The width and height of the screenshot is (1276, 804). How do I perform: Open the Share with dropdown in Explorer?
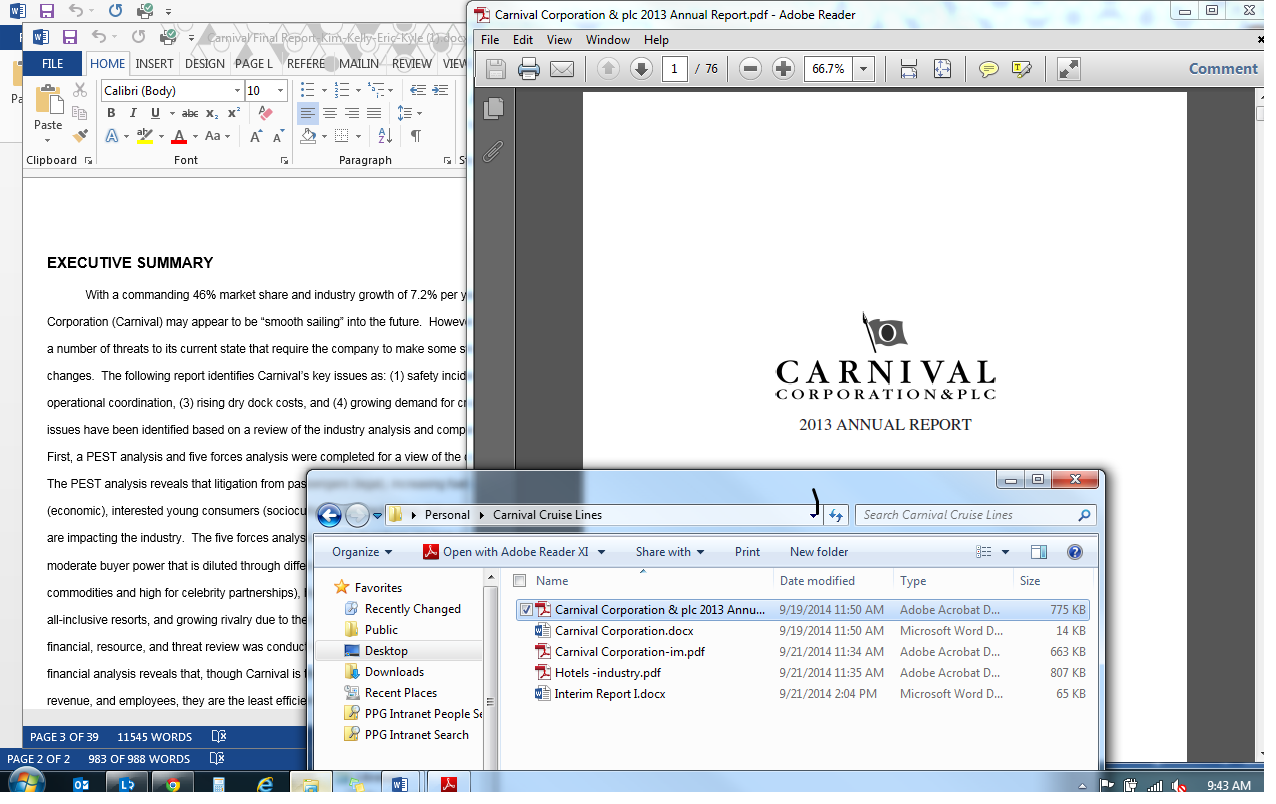670,552
